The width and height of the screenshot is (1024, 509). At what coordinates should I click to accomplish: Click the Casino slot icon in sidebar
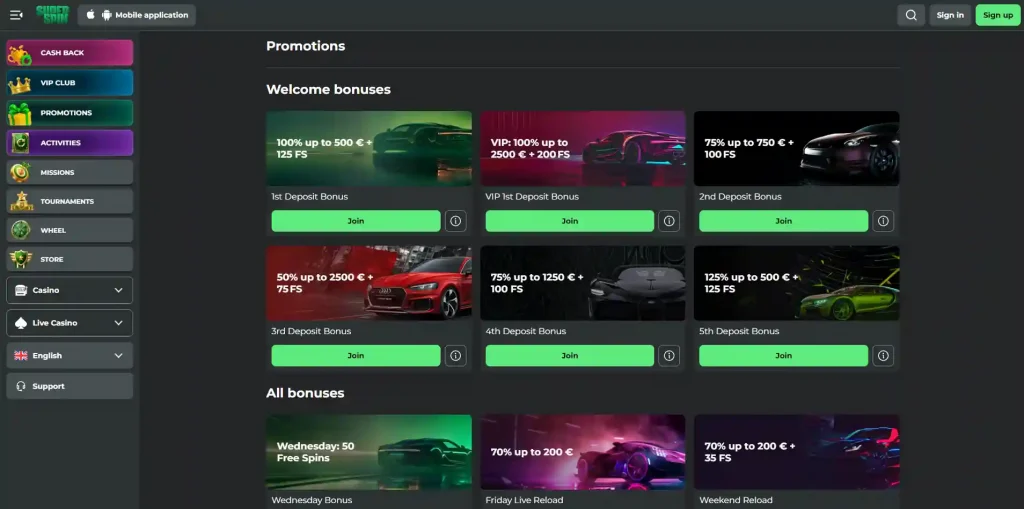[21, 290]
